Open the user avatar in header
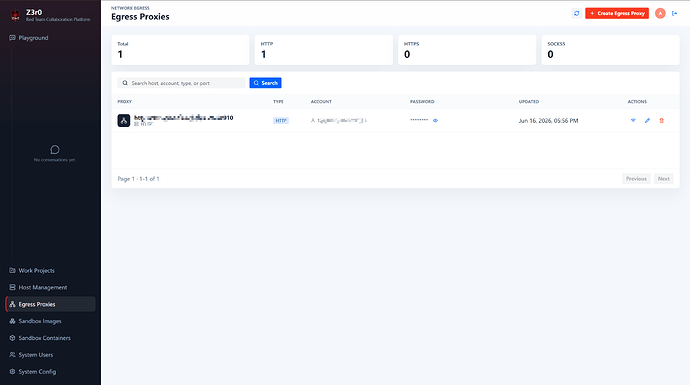The height and width of the screenshot is (385, 690). pyautogui.click(x=660, y=14)
